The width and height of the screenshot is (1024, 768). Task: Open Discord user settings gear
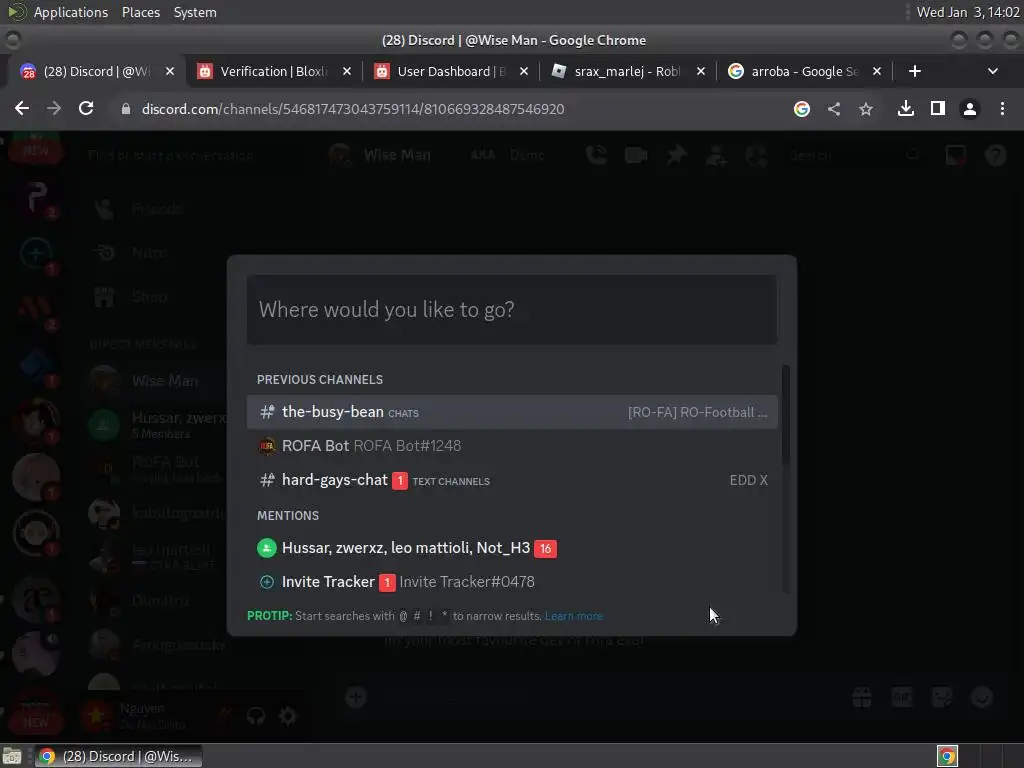click(287, 716)
